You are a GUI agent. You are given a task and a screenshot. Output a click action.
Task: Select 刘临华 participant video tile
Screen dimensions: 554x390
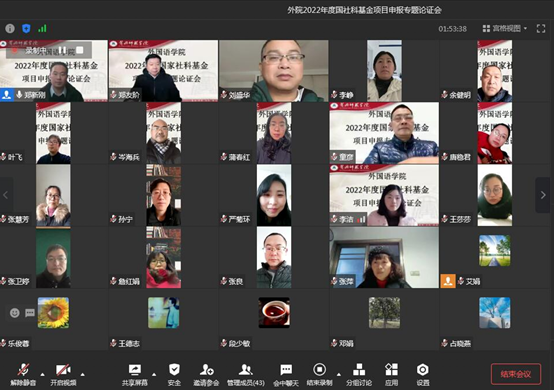[x=273, y=71]
